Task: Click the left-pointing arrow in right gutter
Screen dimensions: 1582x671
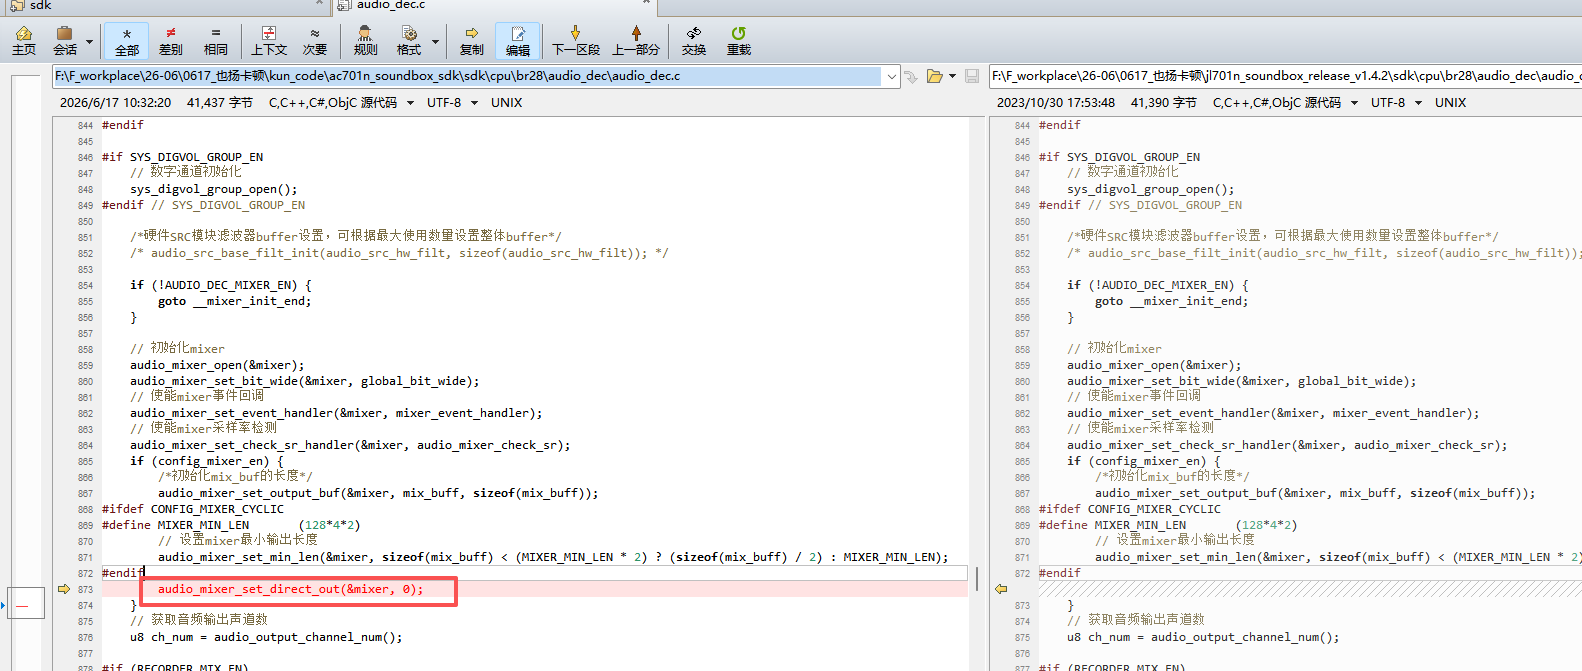Action: (x=1000, y=589)
